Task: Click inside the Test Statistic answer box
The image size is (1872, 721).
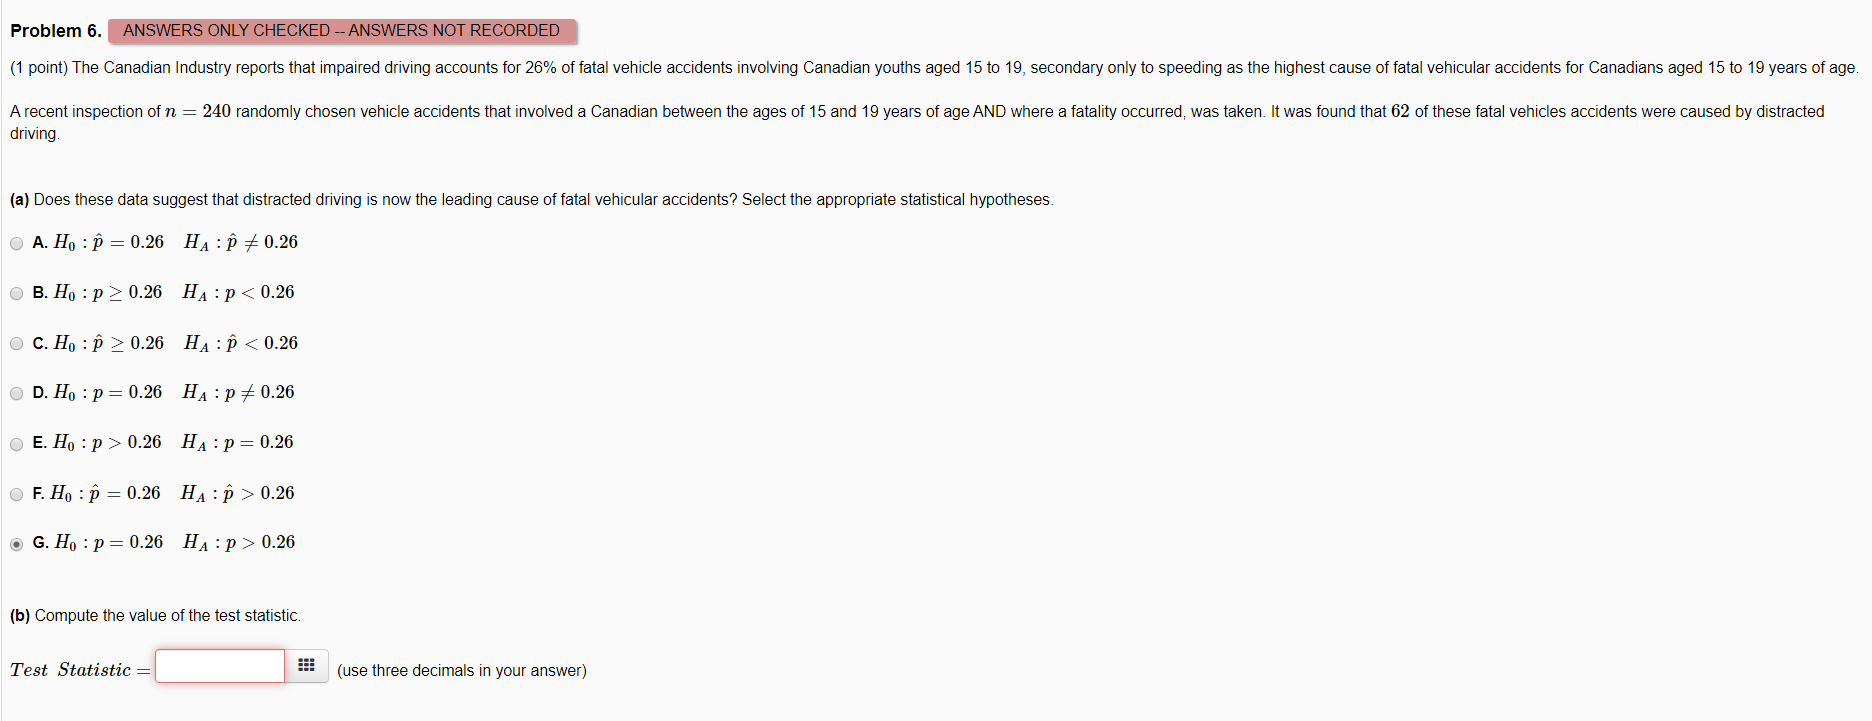Action: pyautogui.click(x=219, y=665)
